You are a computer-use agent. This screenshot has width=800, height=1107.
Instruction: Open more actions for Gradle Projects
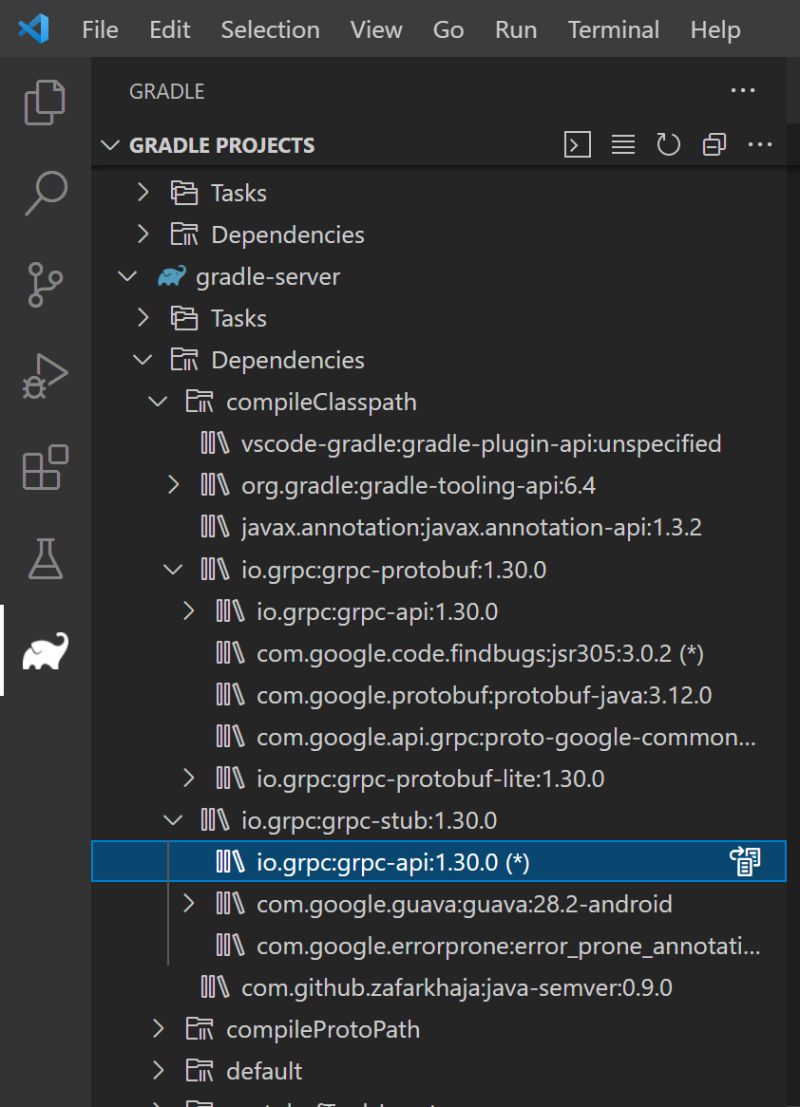pos(761,144)
